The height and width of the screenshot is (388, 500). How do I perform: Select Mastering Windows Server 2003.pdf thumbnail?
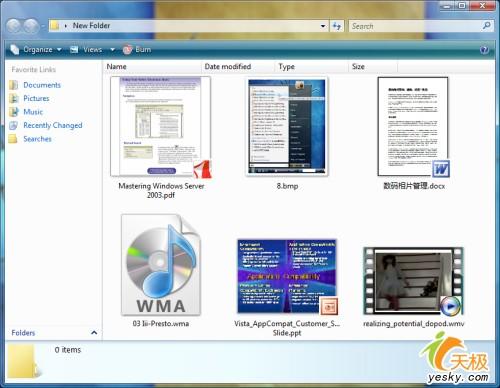(x=161, y=127)
